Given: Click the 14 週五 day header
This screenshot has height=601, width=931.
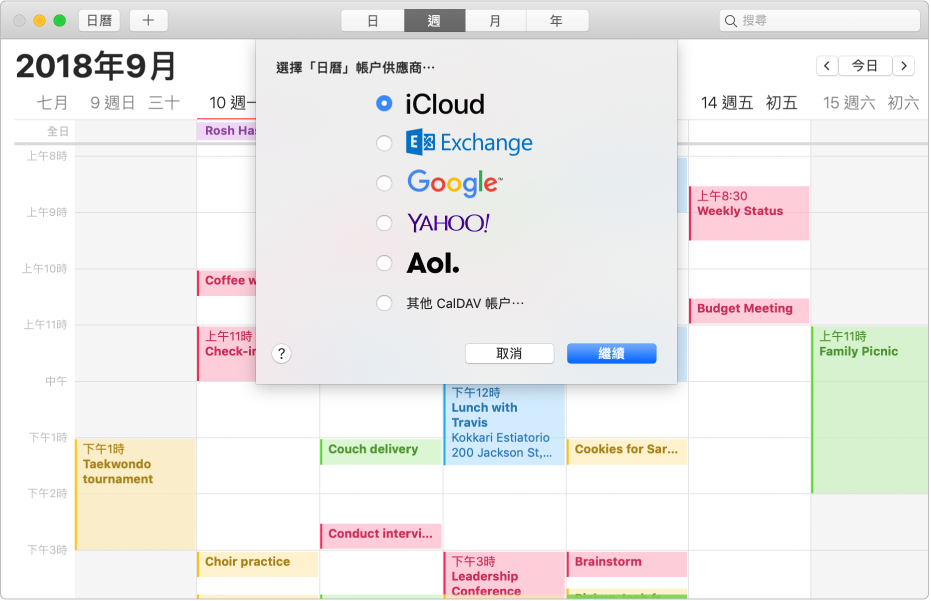Looking at the screenshot, I should click(x=749, y=103).
